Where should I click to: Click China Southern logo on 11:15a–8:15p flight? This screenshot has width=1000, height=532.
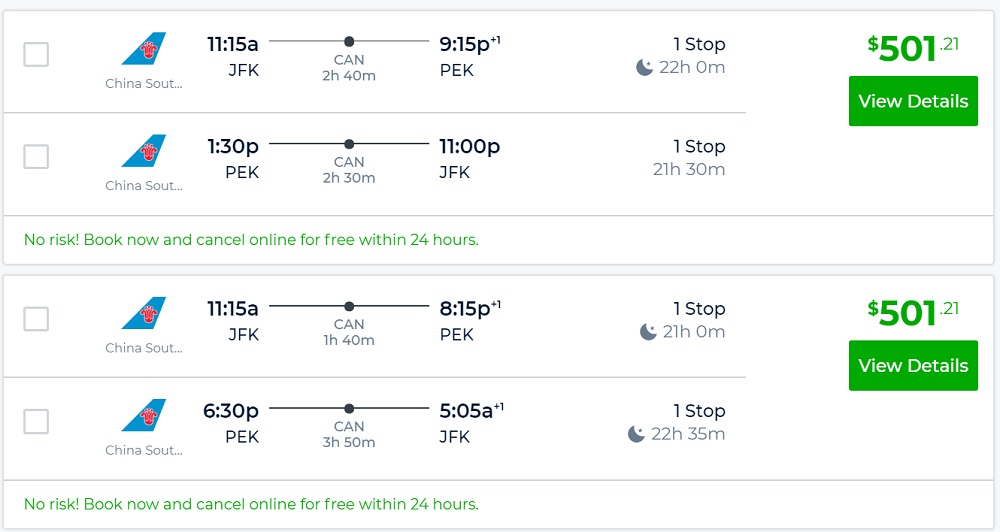click(x=144, y=314)
